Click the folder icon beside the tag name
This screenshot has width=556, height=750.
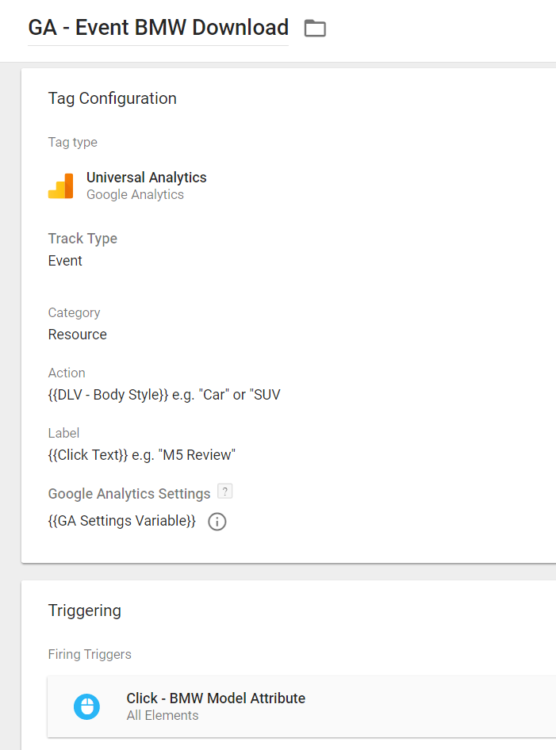[315, 28]
